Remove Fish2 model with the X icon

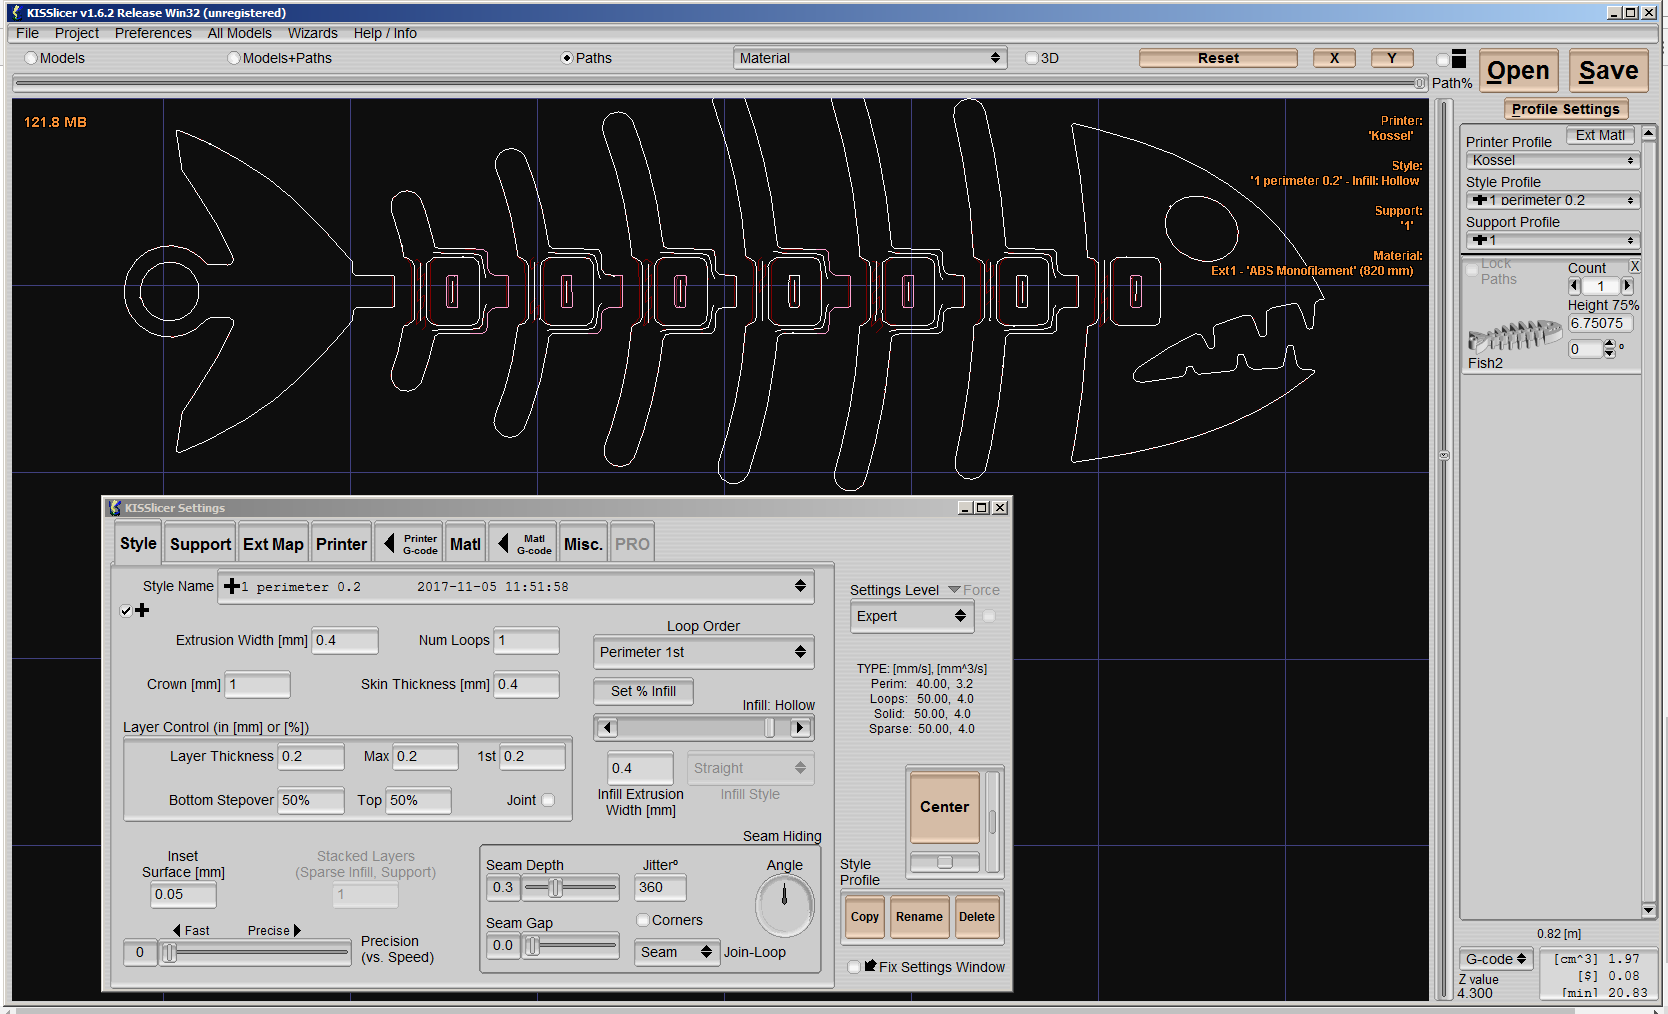1634,267
